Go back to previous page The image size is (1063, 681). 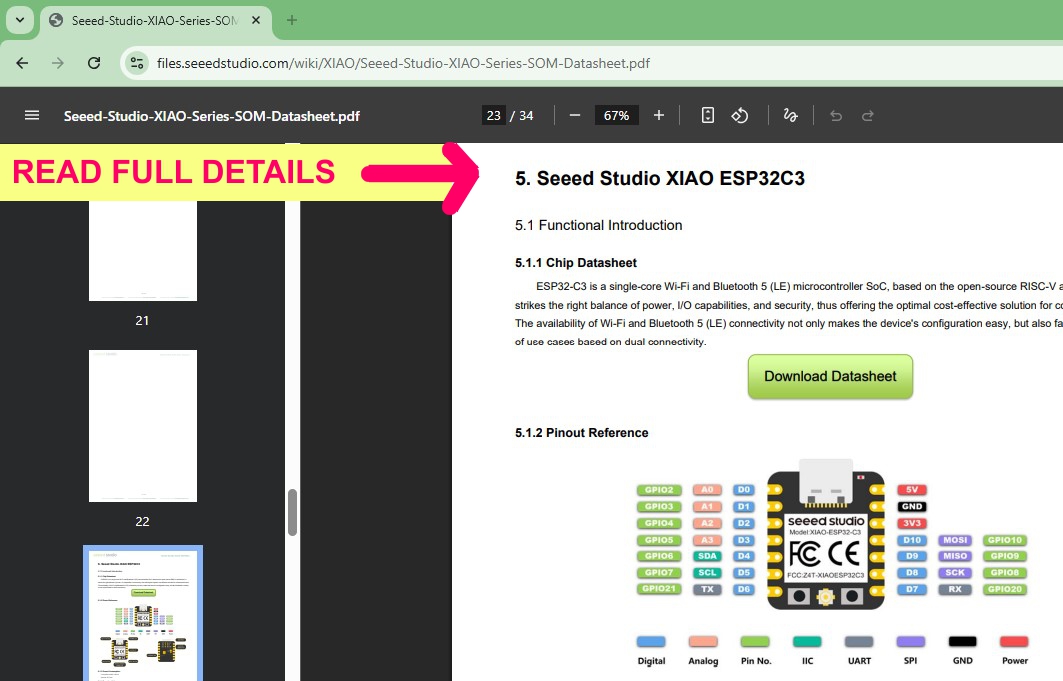[x=22, y=63]
